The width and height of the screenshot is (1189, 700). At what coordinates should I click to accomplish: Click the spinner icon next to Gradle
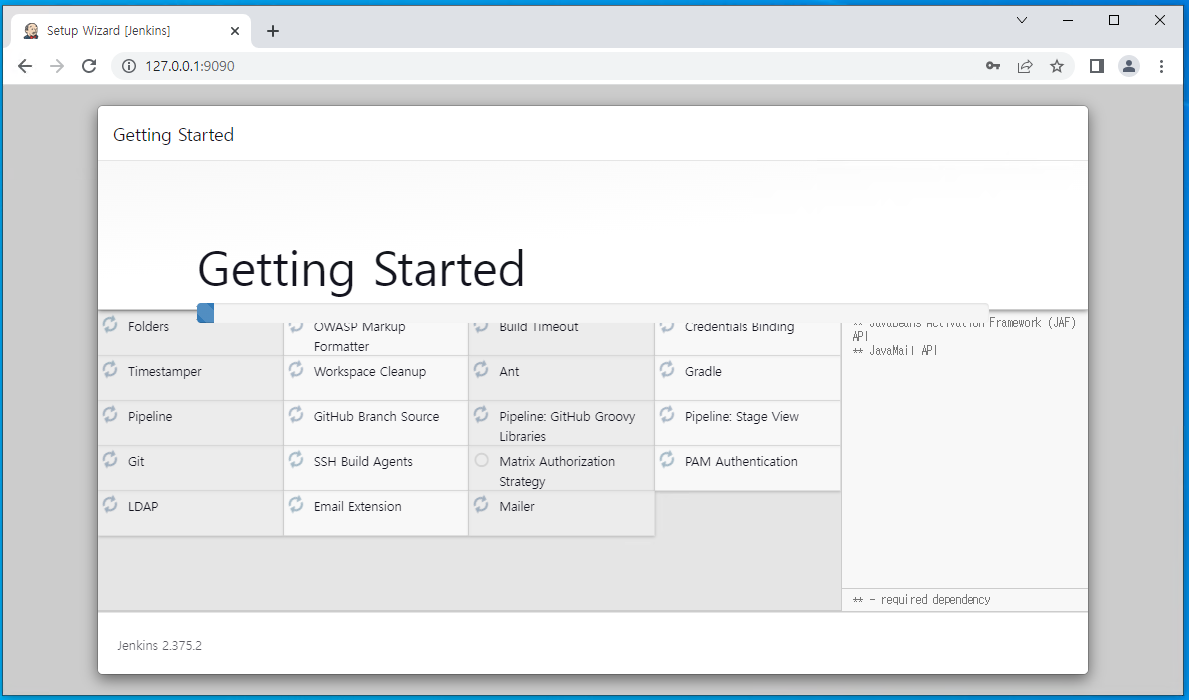pos(667,369)
